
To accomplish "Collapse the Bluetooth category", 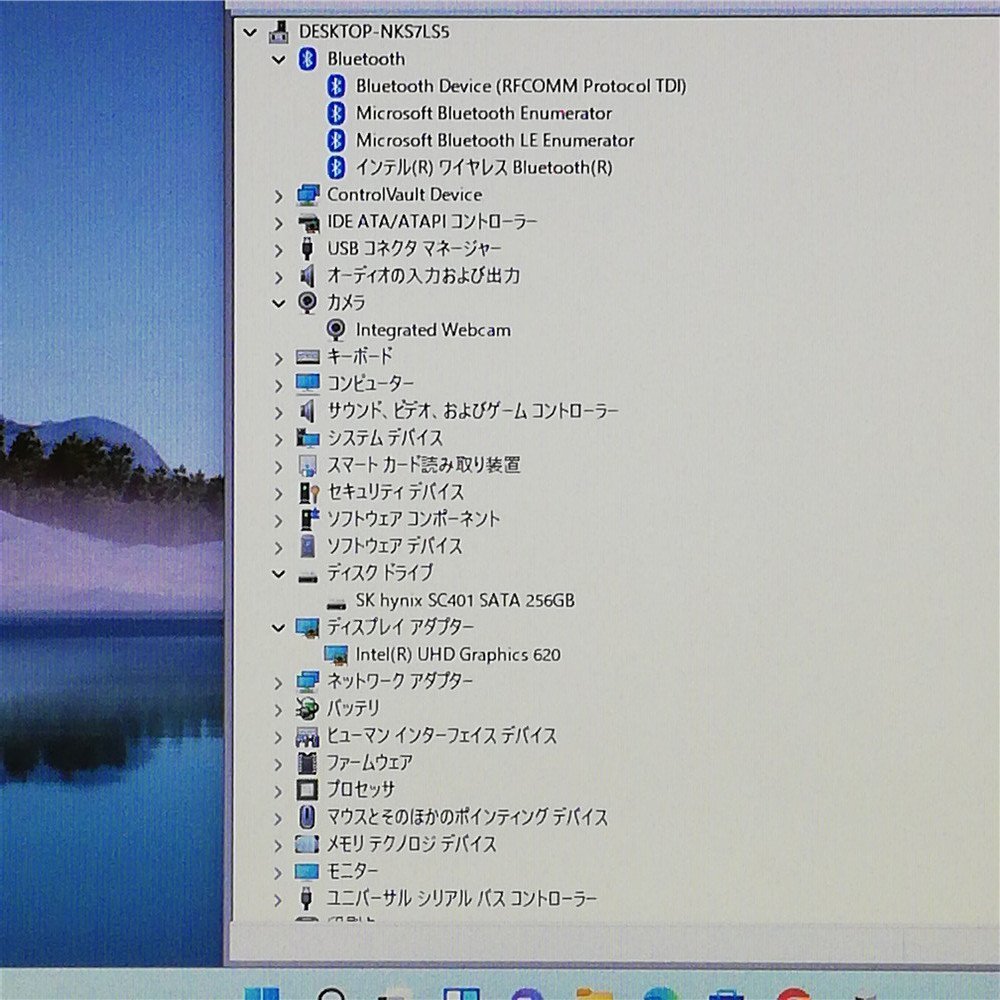I will [278, 59].
